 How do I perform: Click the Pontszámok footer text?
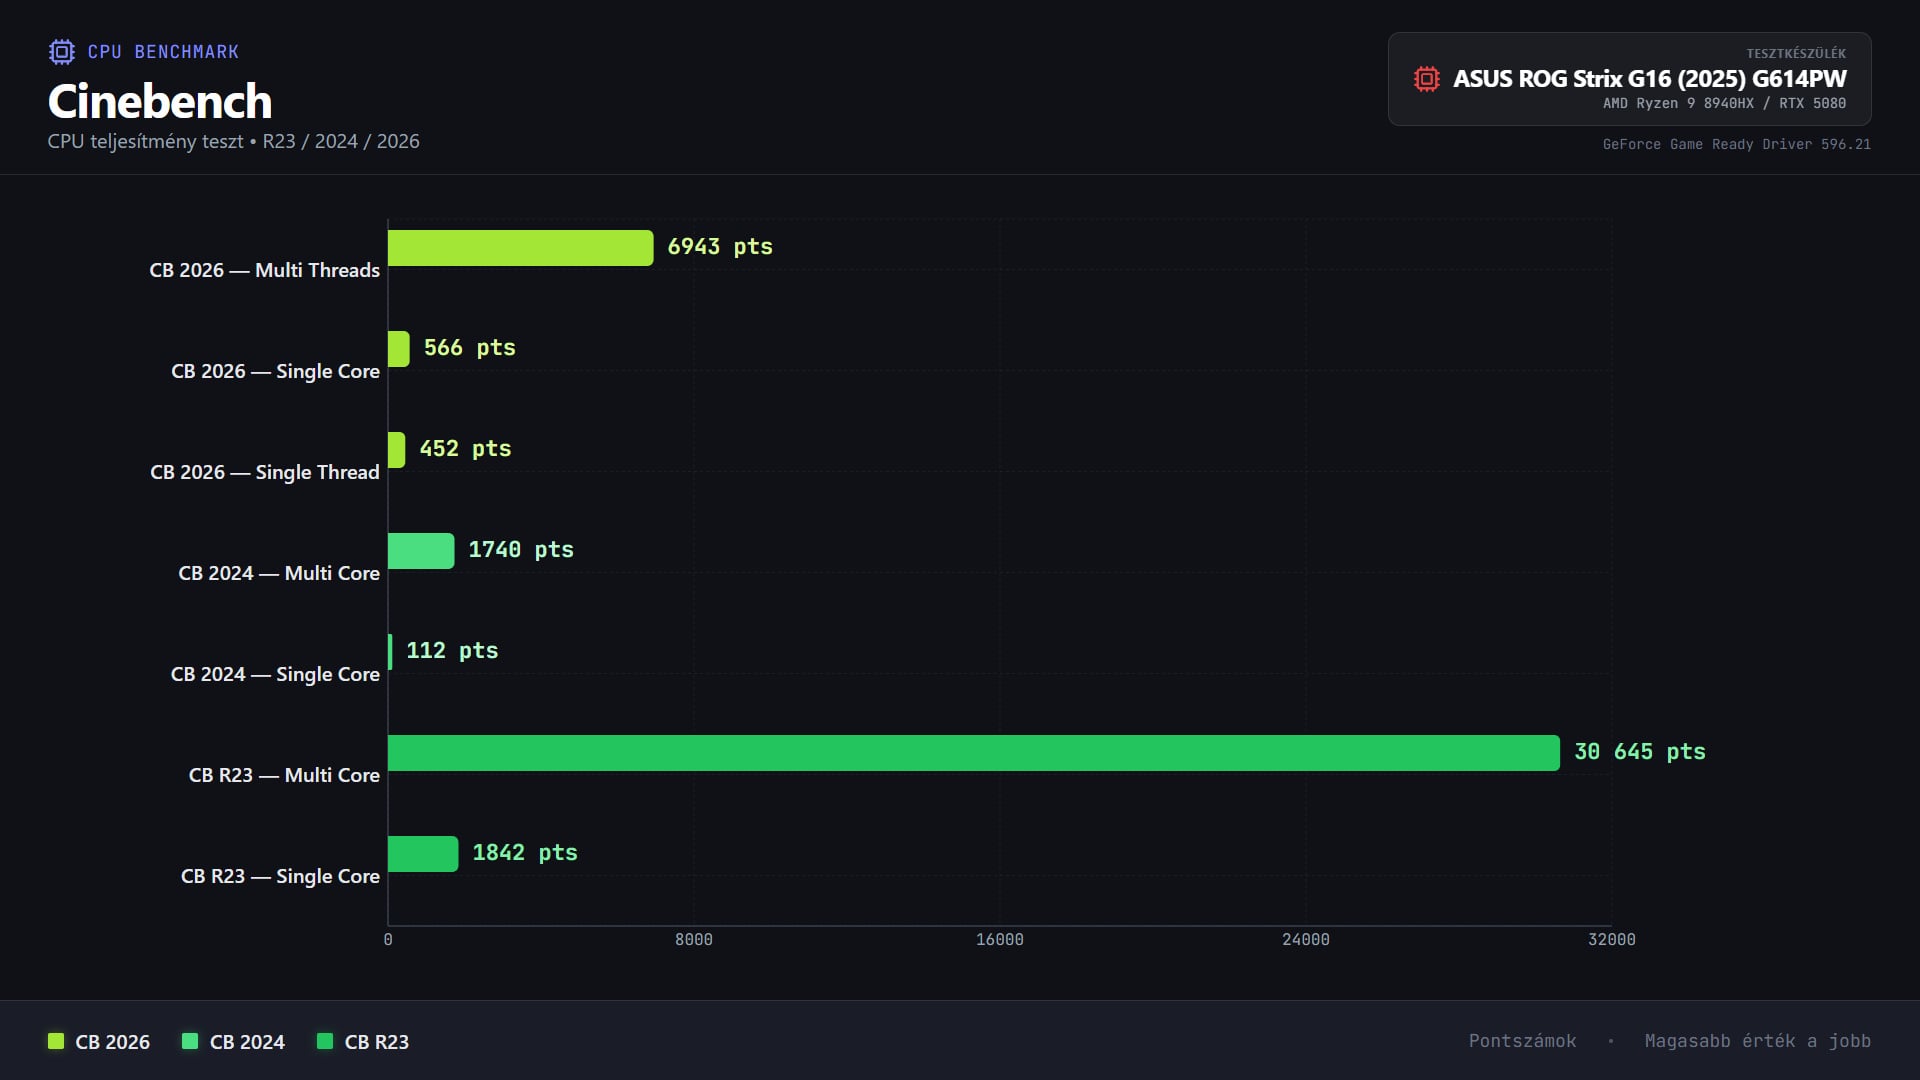(1522, 1041)
